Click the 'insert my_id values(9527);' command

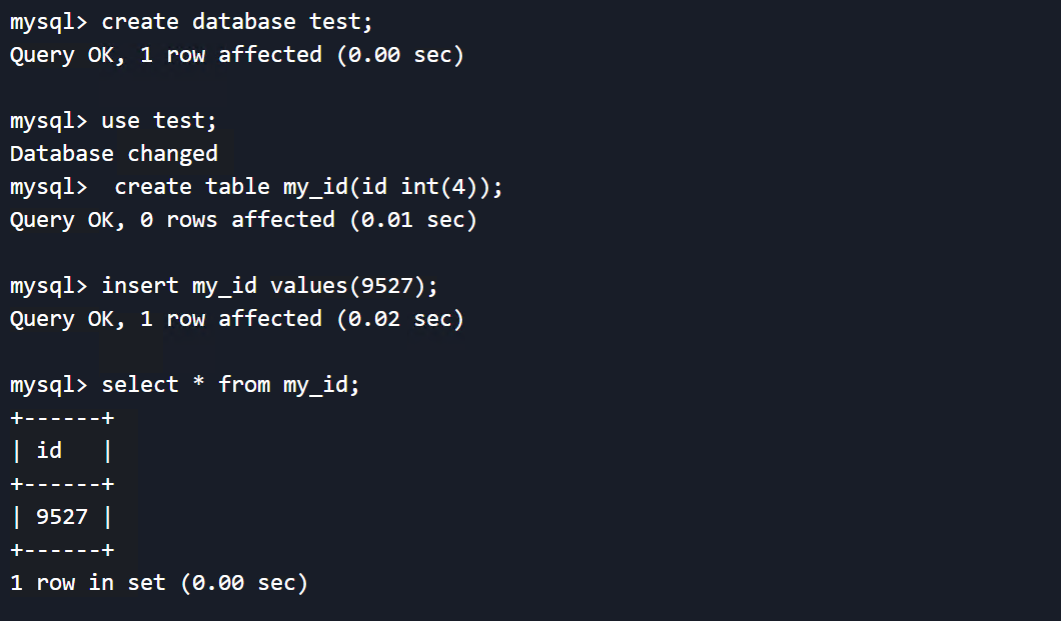(270, 285)
